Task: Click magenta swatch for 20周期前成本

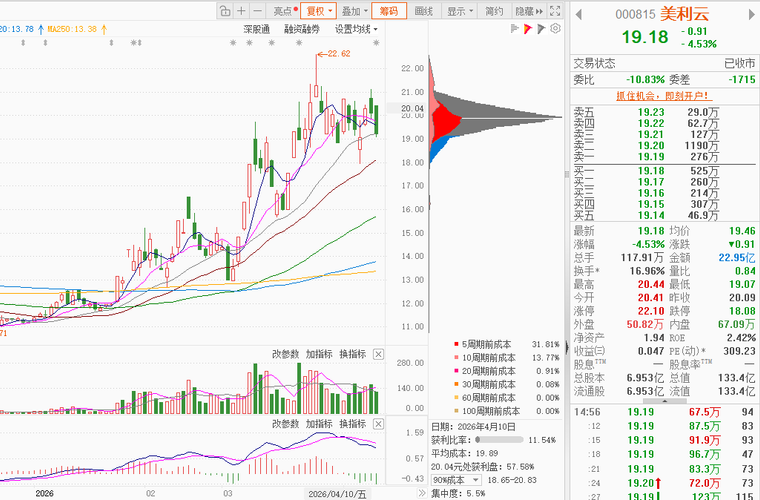Action: tap(456, 371)
